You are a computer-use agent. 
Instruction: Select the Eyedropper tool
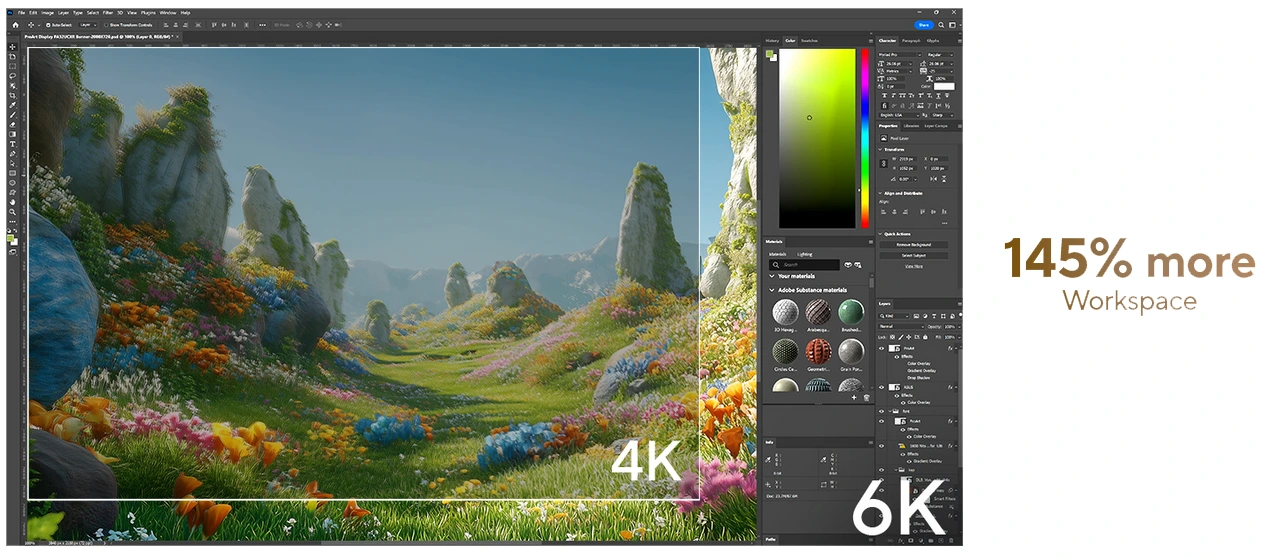[x=12, y=105]
